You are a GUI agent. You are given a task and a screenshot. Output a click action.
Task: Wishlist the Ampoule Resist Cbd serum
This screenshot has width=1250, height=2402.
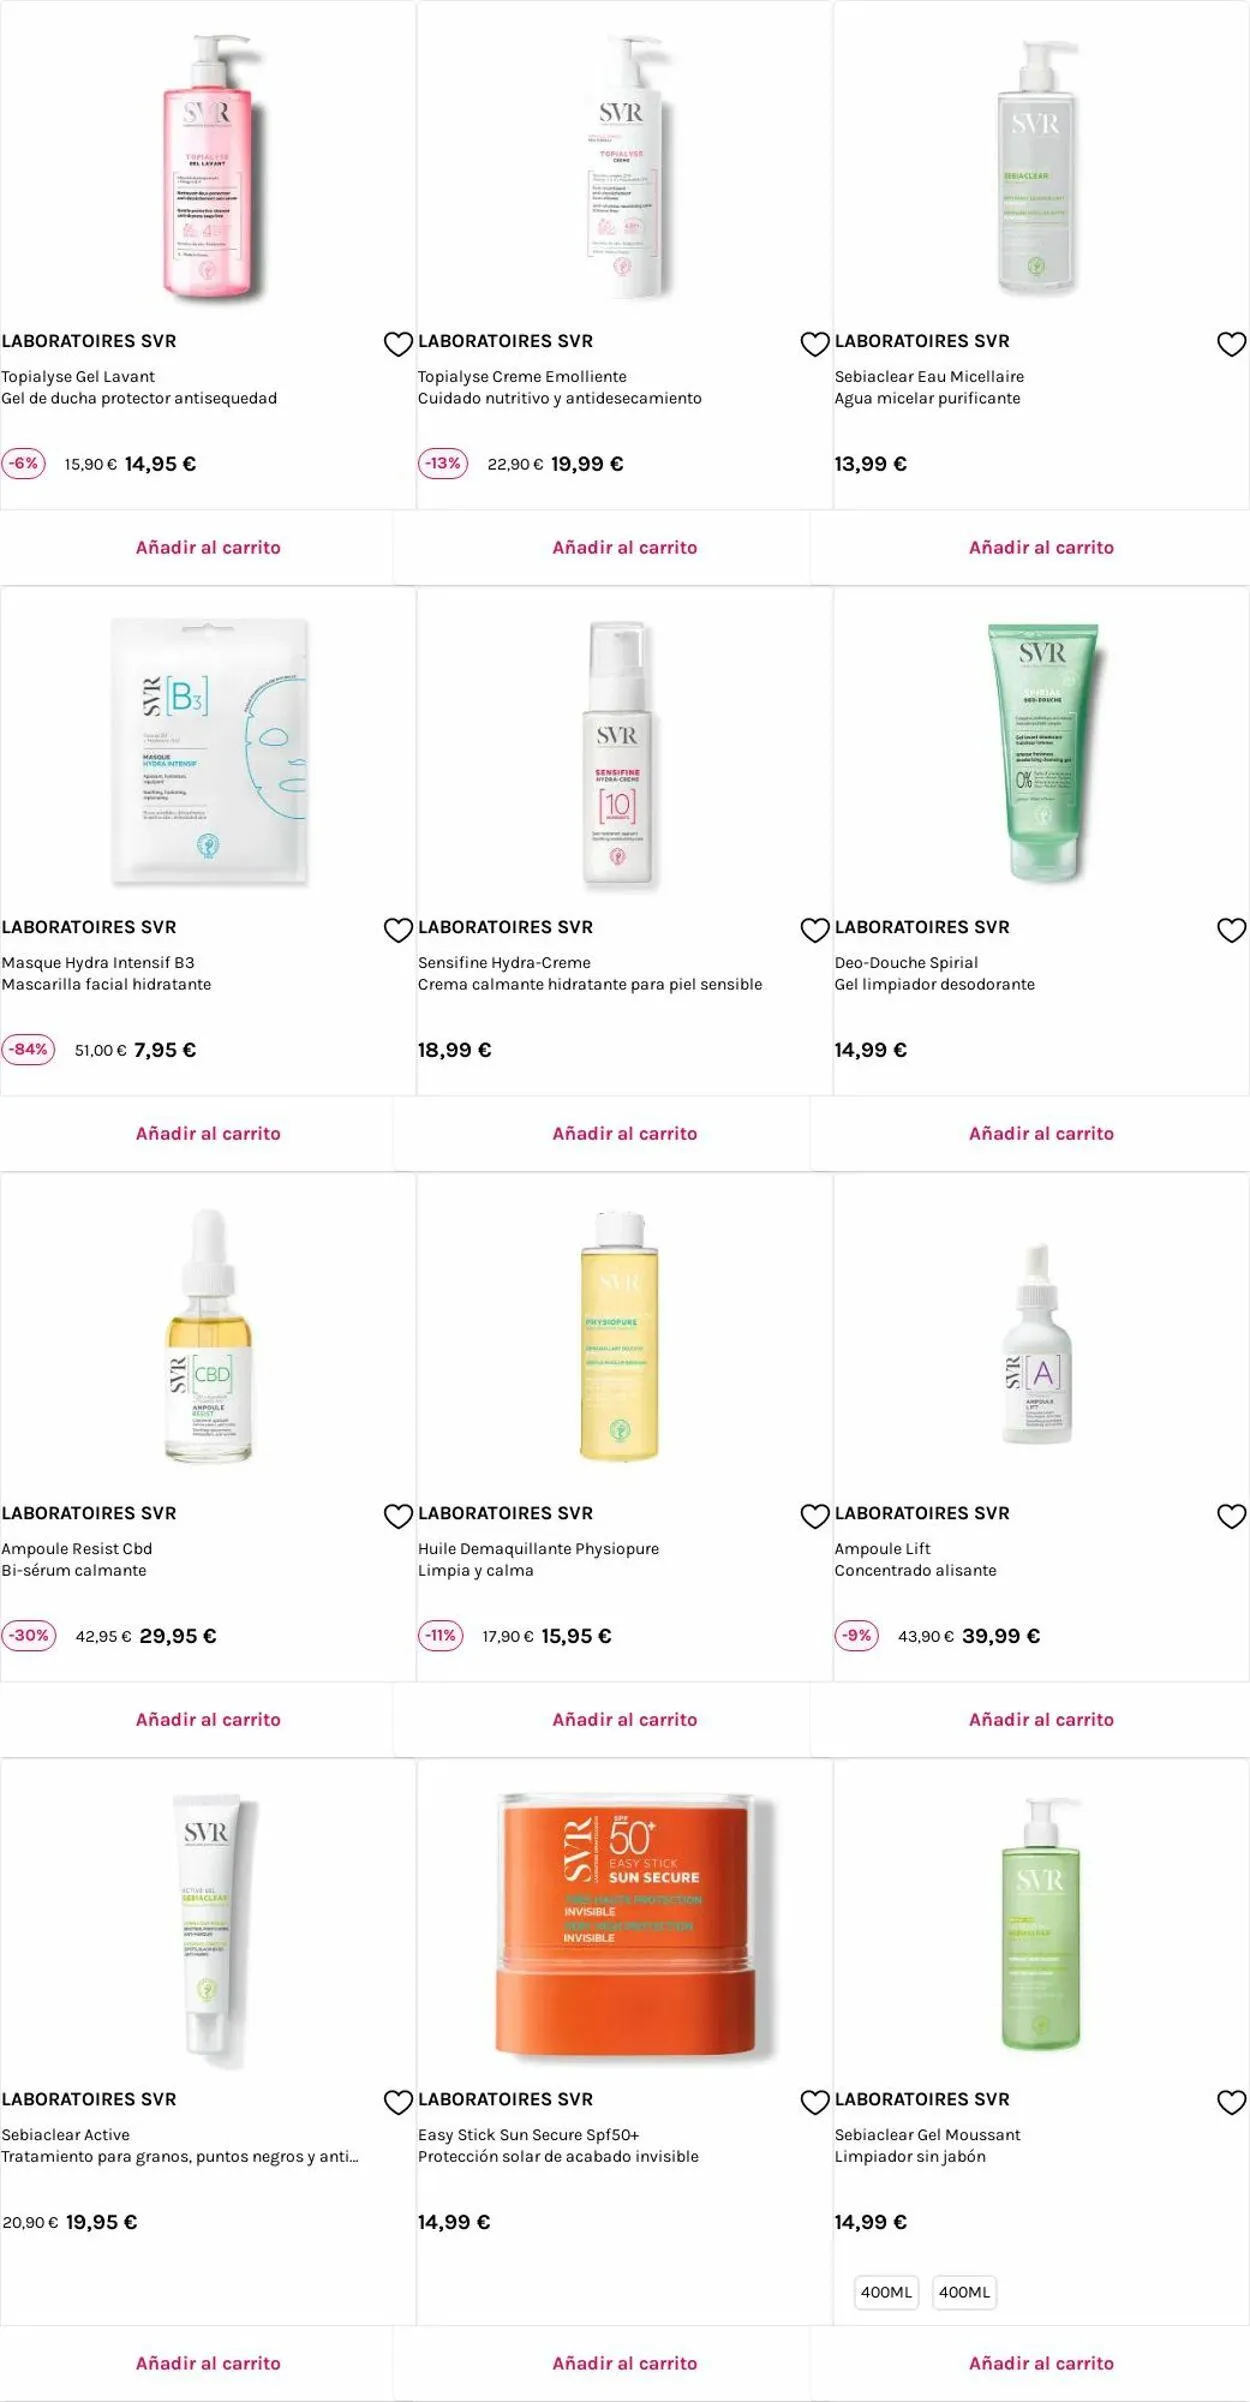[398, 1516]
